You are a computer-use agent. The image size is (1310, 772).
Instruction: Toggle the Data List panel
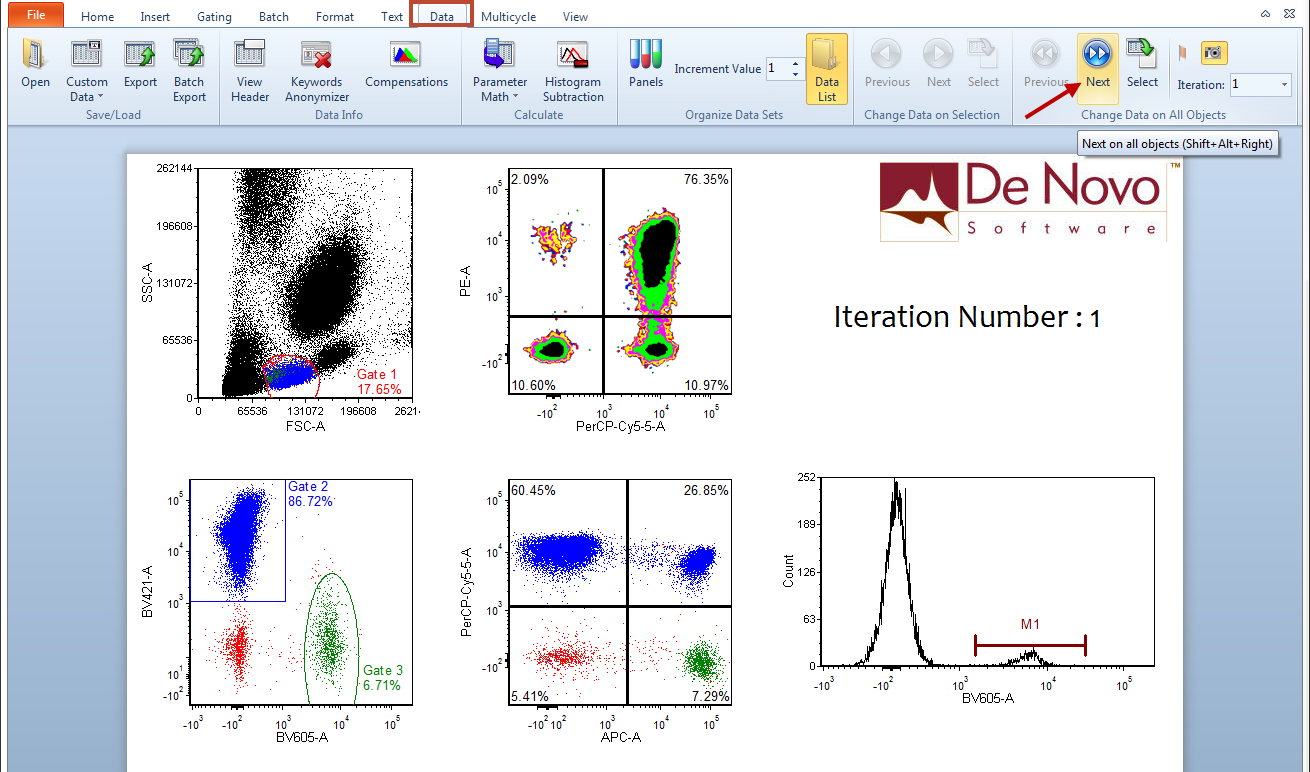tap(826, 68)
